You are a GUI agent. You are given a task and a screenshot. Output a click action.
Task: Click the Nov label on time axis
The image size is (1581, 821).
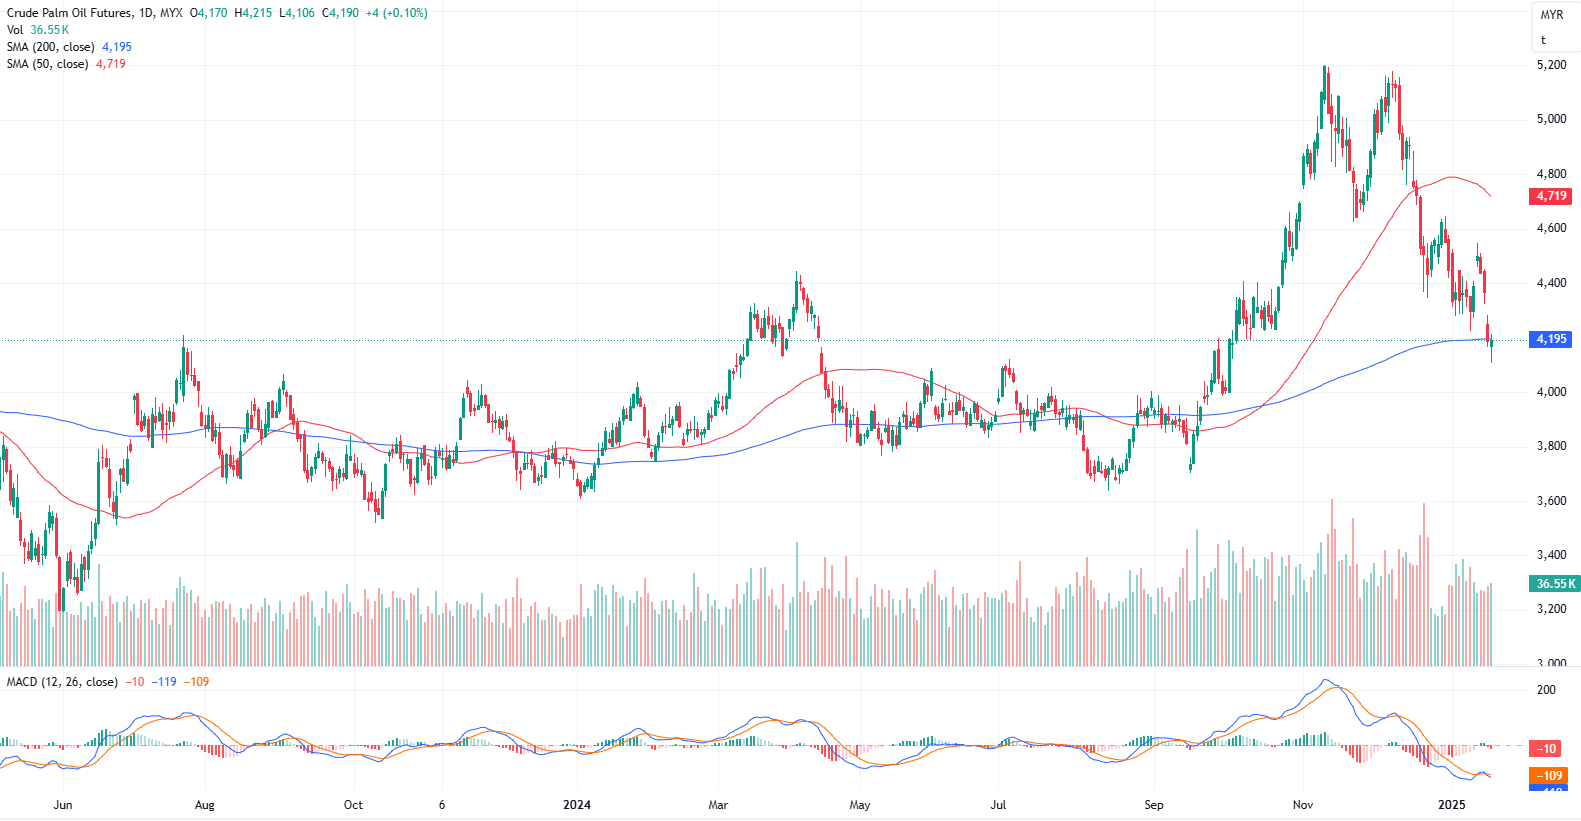(x=1302, y=805)
